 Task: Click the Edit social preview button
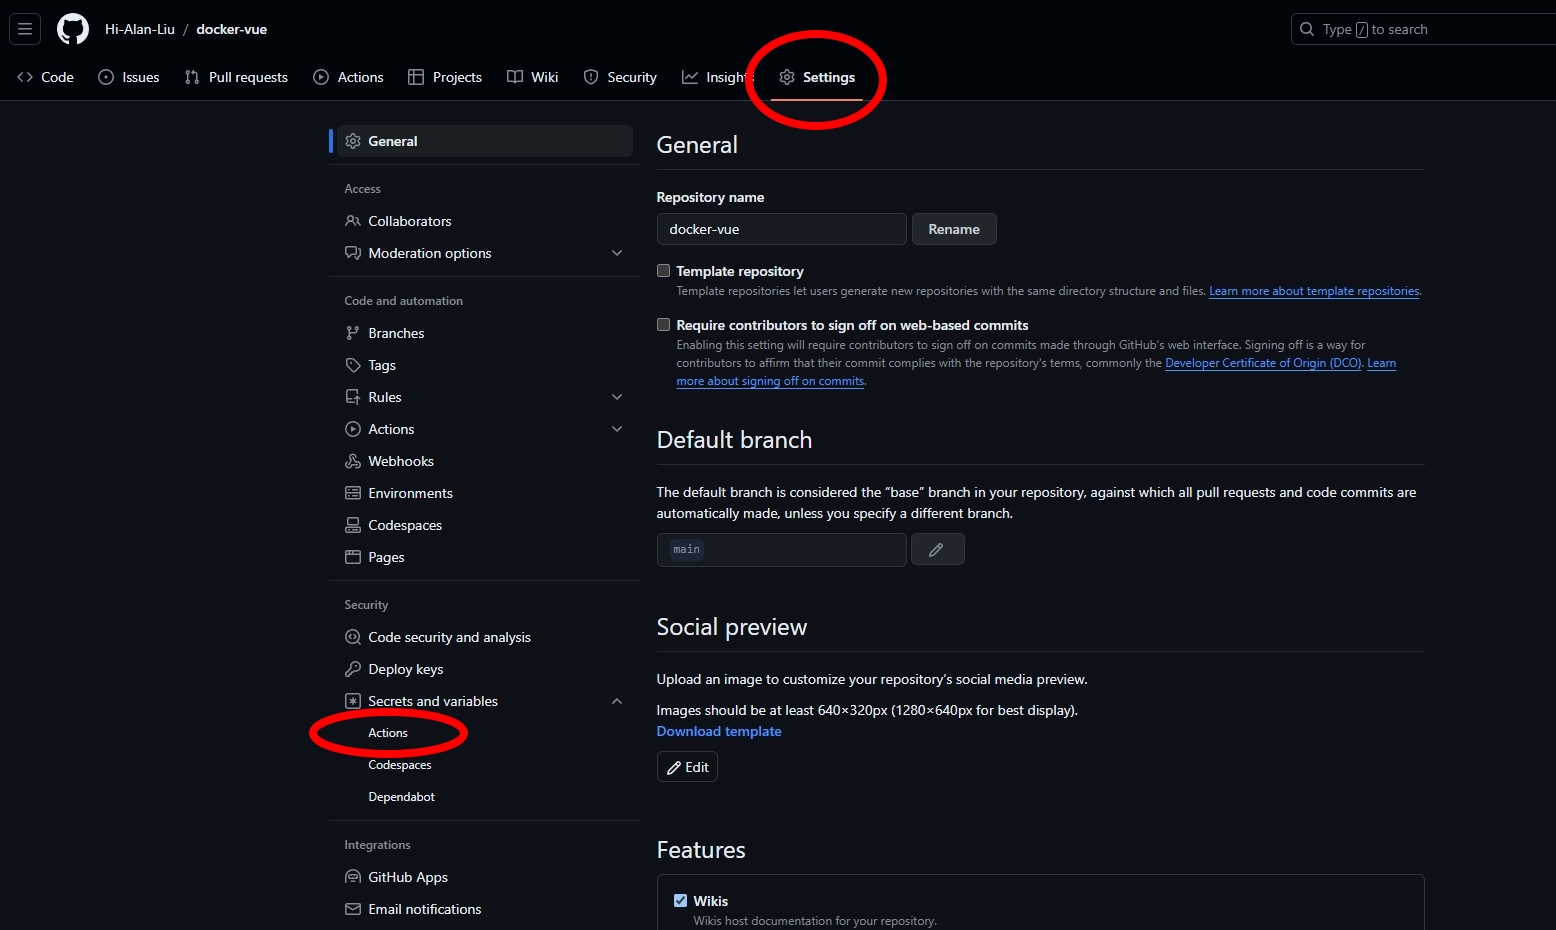[687, 767]
